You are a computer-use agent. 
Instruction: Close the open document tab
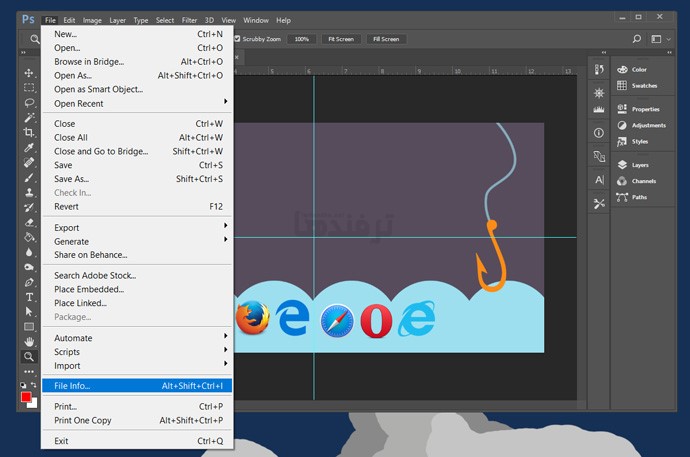(x=237, y=57)
